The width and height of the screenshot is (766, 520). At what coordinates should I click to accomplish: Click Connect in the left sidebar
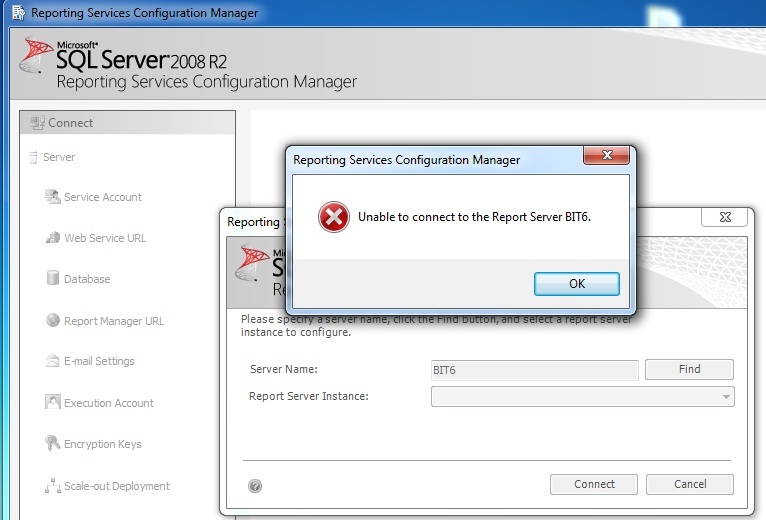[x=128, y=123]
